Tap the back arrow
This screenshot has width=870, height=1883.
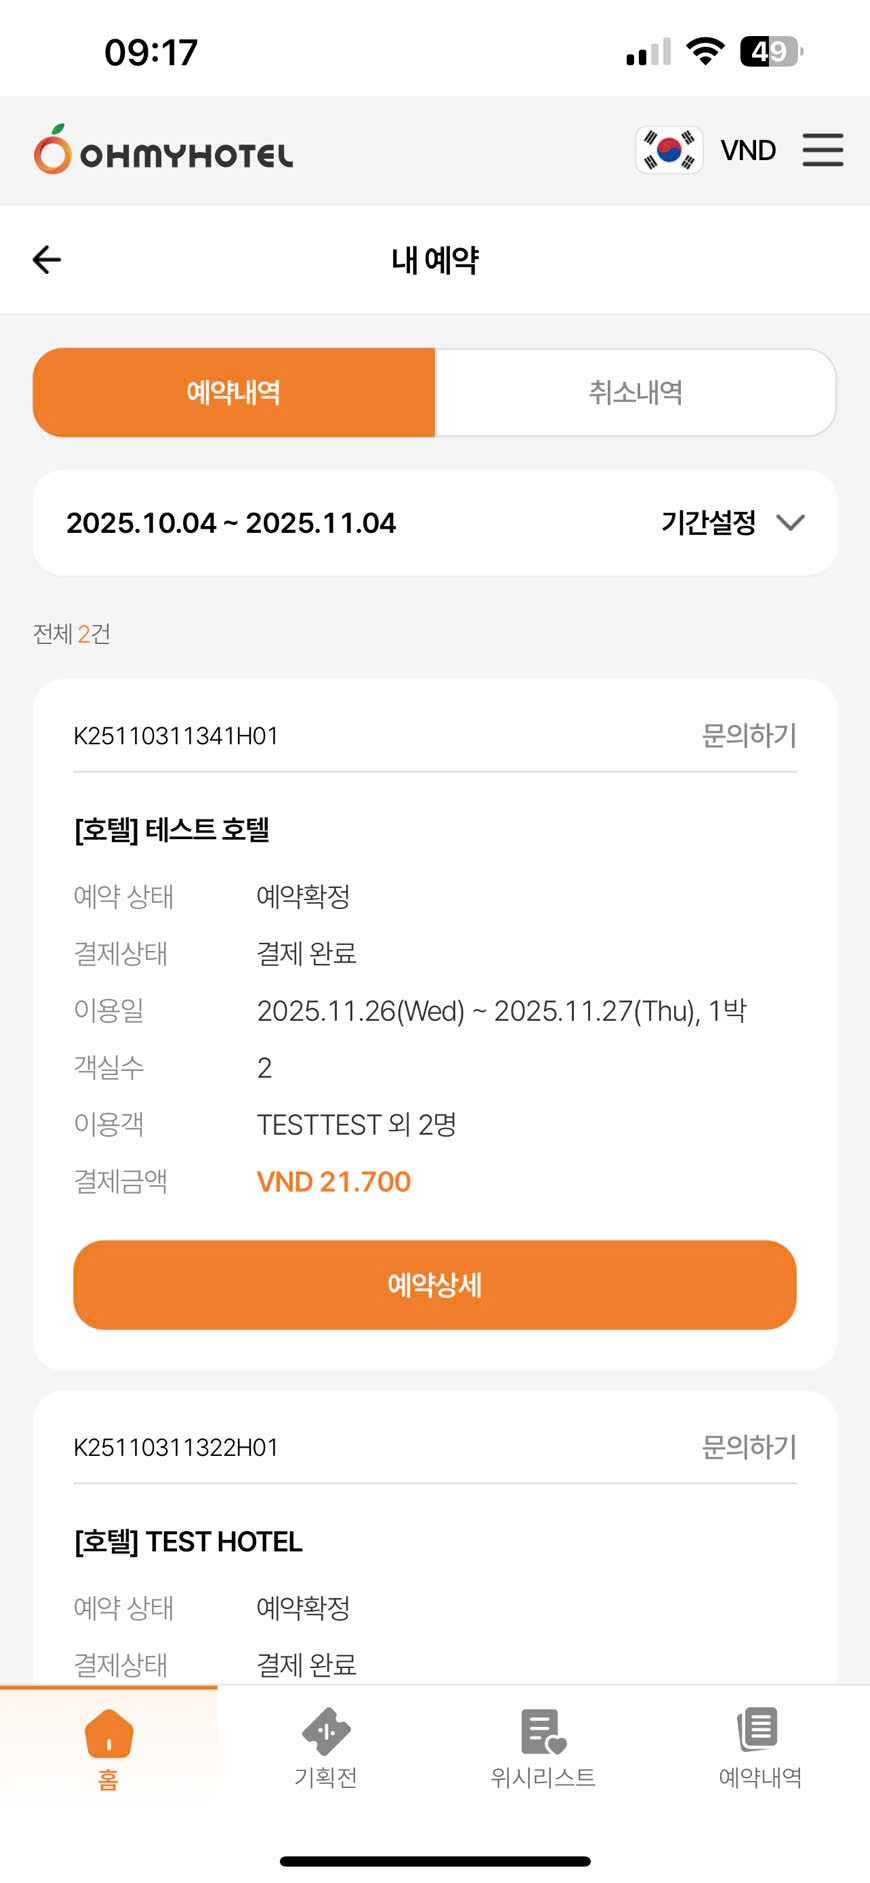click(47, 260)
